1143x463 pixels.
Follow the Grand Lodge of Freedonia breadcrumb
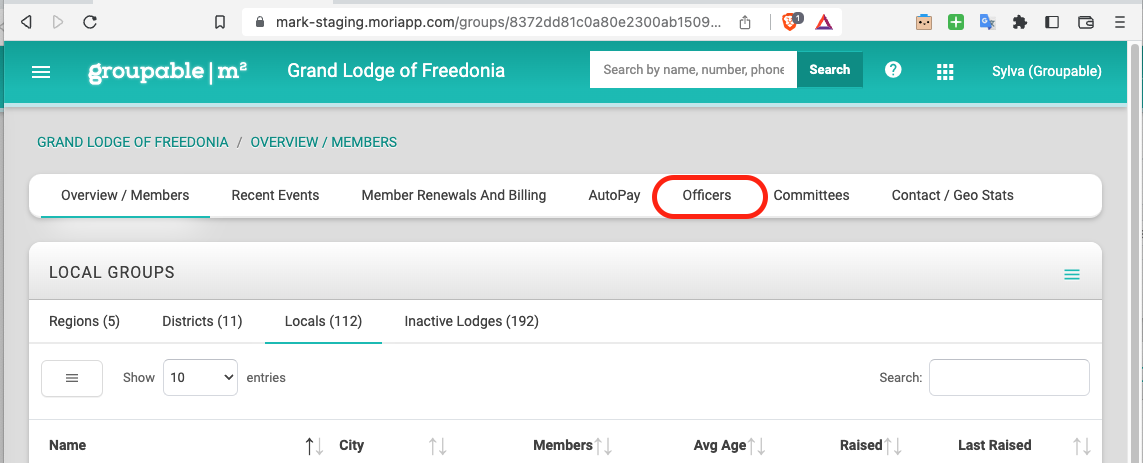(x=133, y=142)
